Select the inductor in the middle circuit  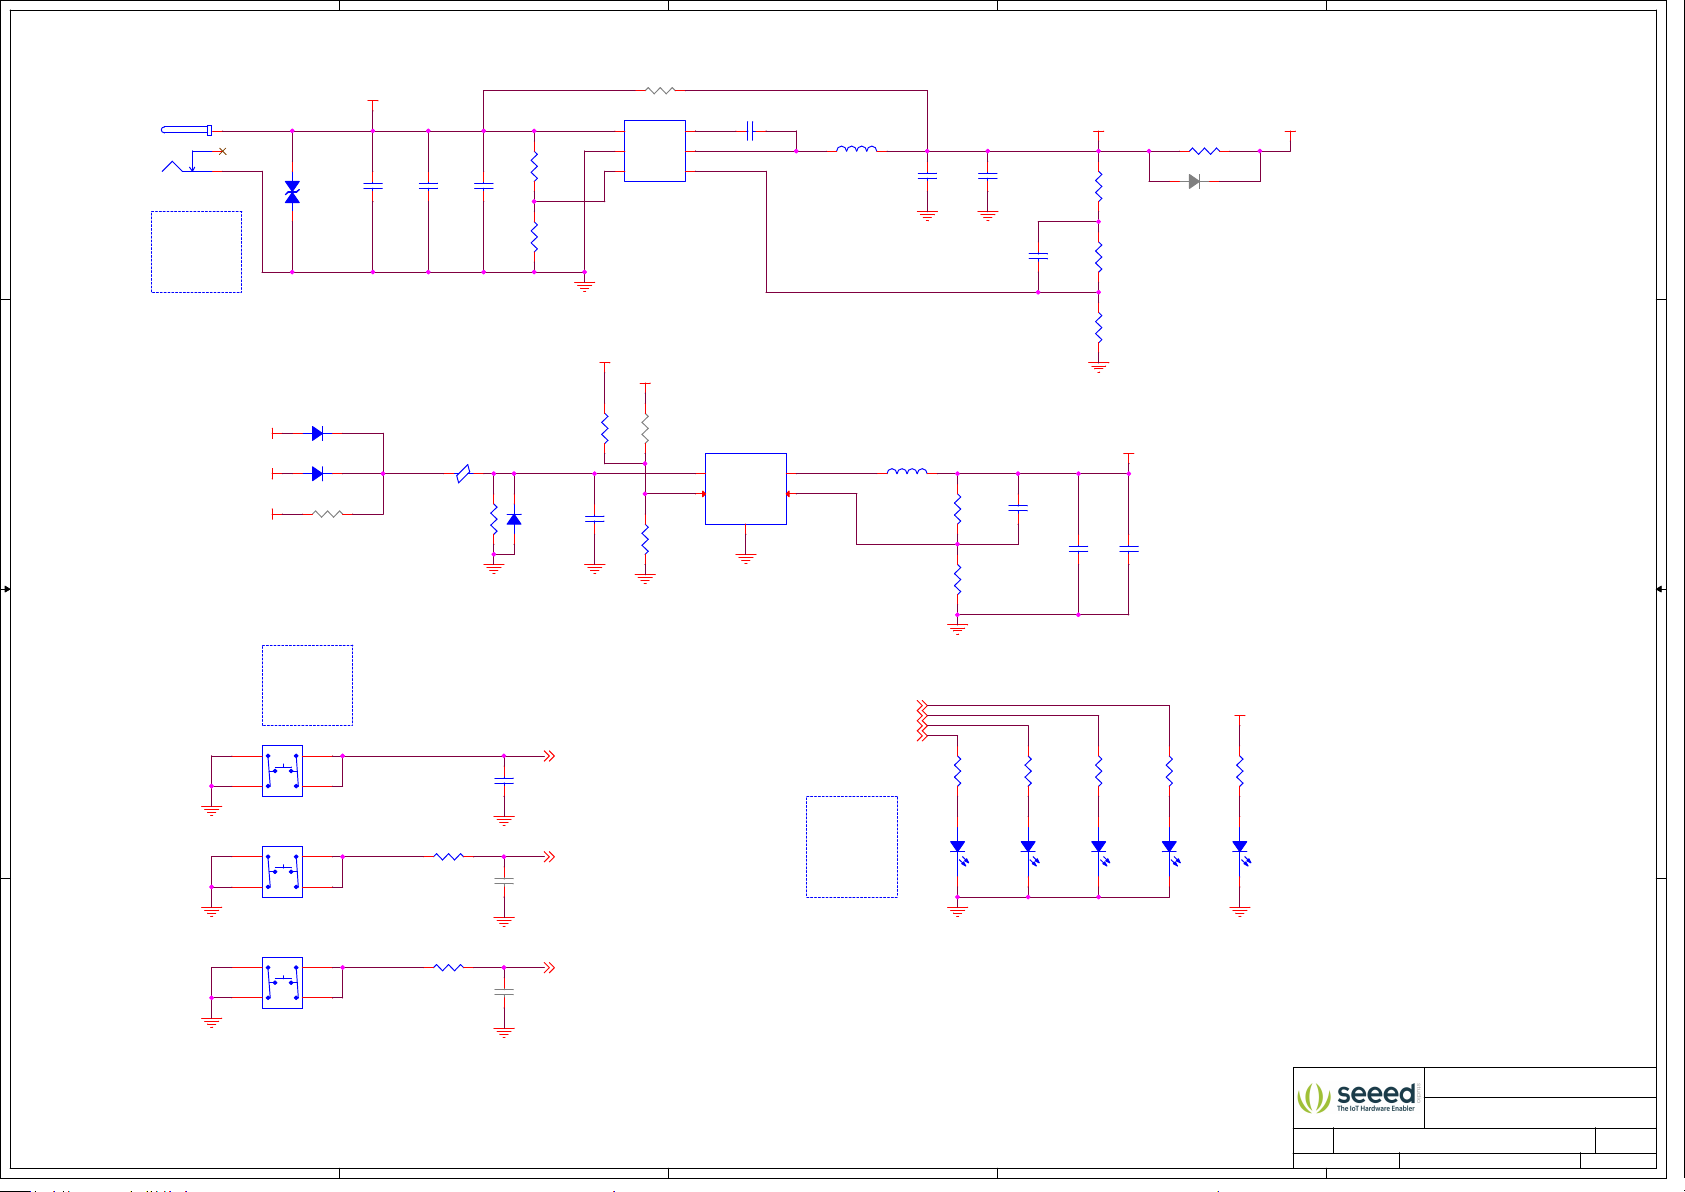tap(907, 471)
